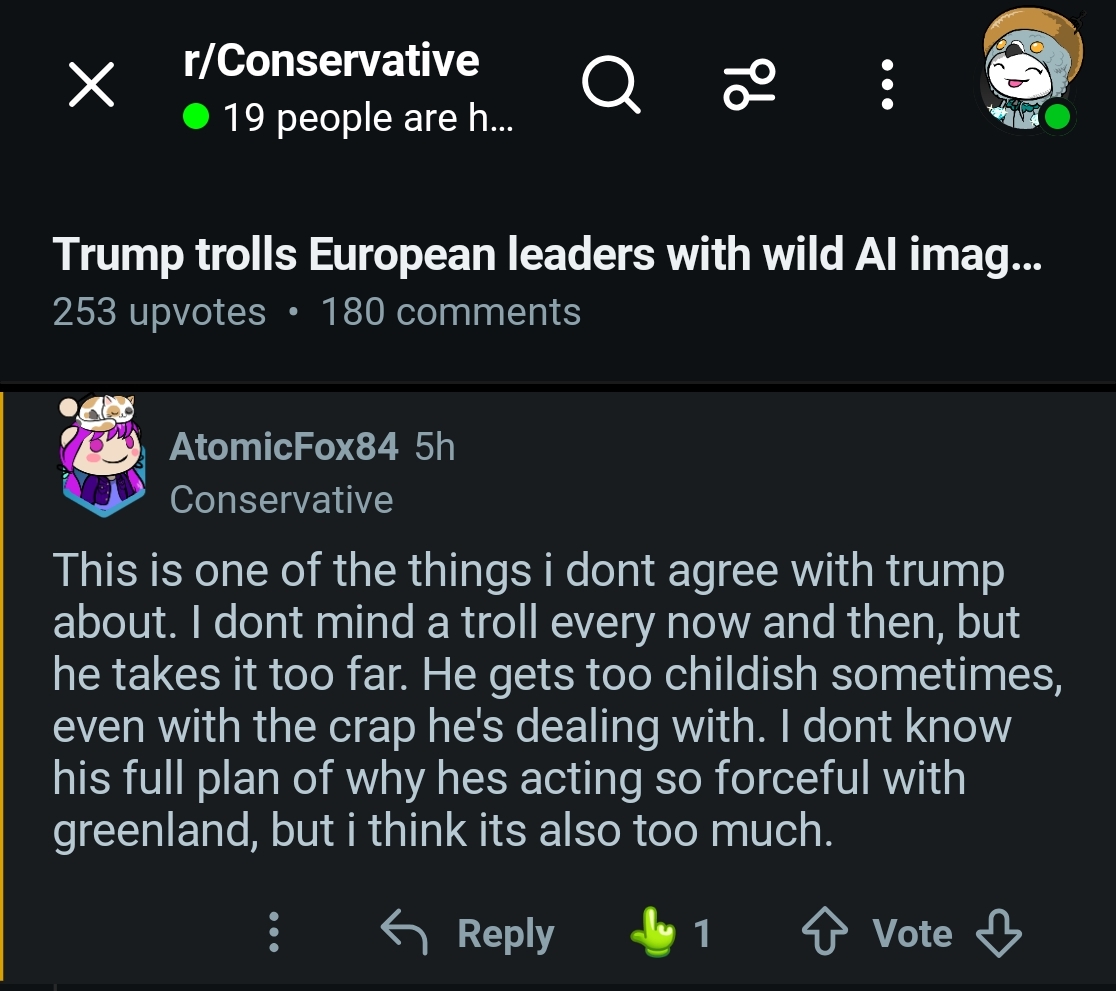This screenshot has height=991, width=1116.
Task: Open search with the magnifier icon
Action: point(610,84)
